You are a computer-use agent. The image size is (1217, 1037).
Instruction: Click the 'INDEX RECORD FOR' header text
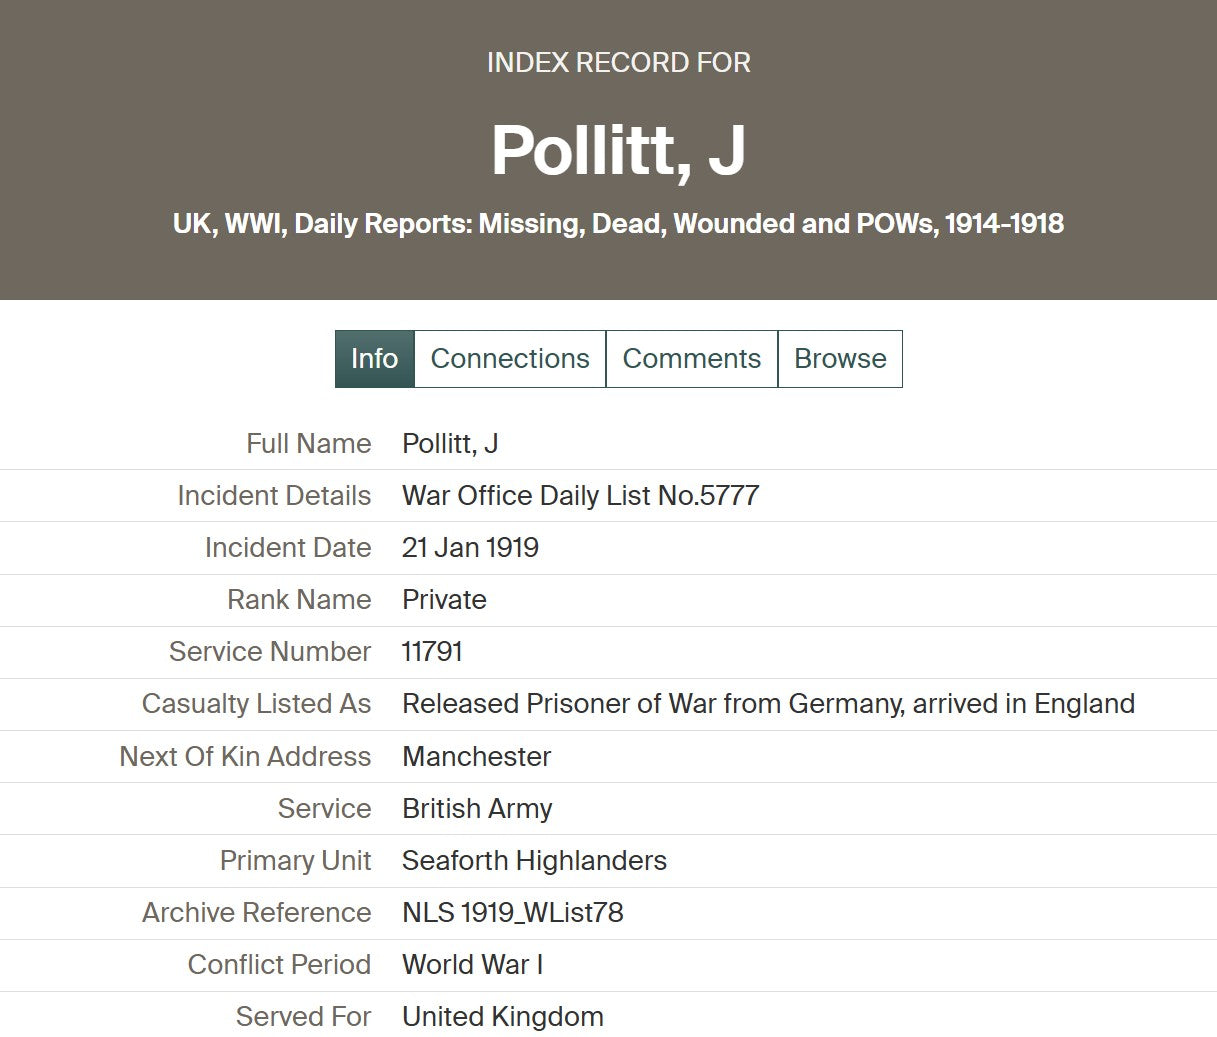(x=618, y=63)
